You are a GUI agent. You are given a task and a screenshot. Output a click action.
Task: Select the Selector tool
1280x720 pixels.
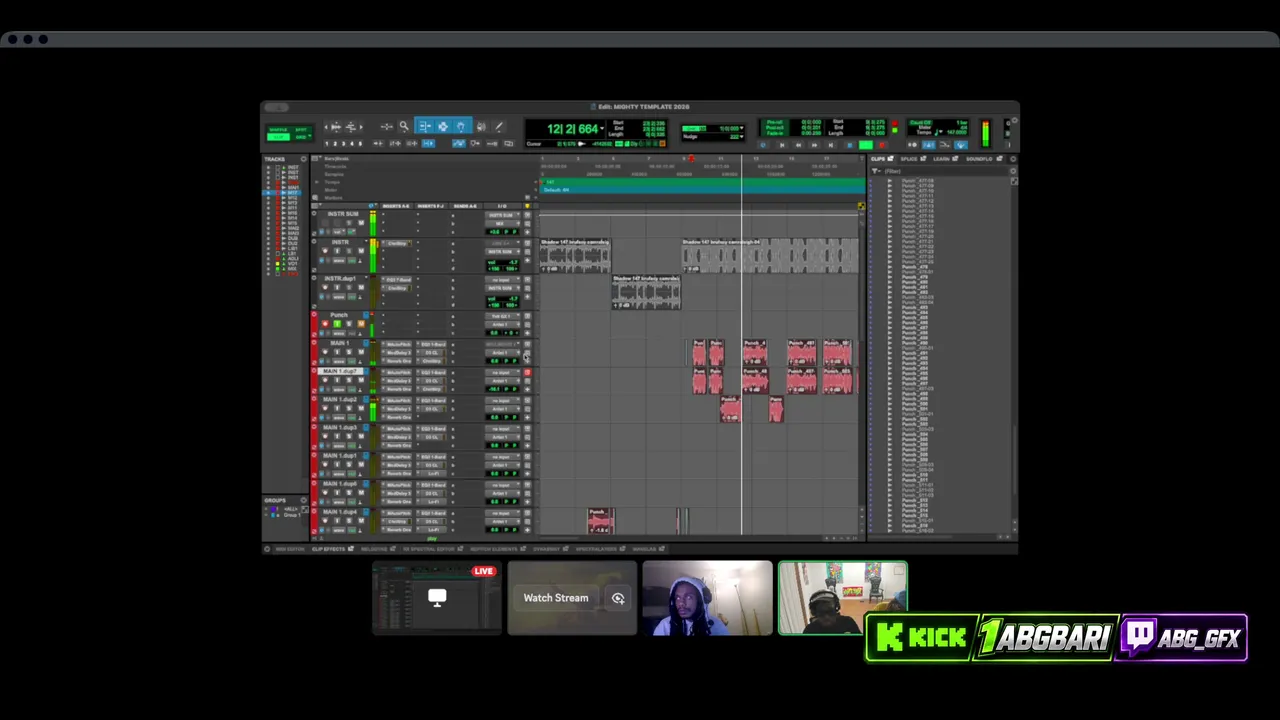(x=443, y=127)
